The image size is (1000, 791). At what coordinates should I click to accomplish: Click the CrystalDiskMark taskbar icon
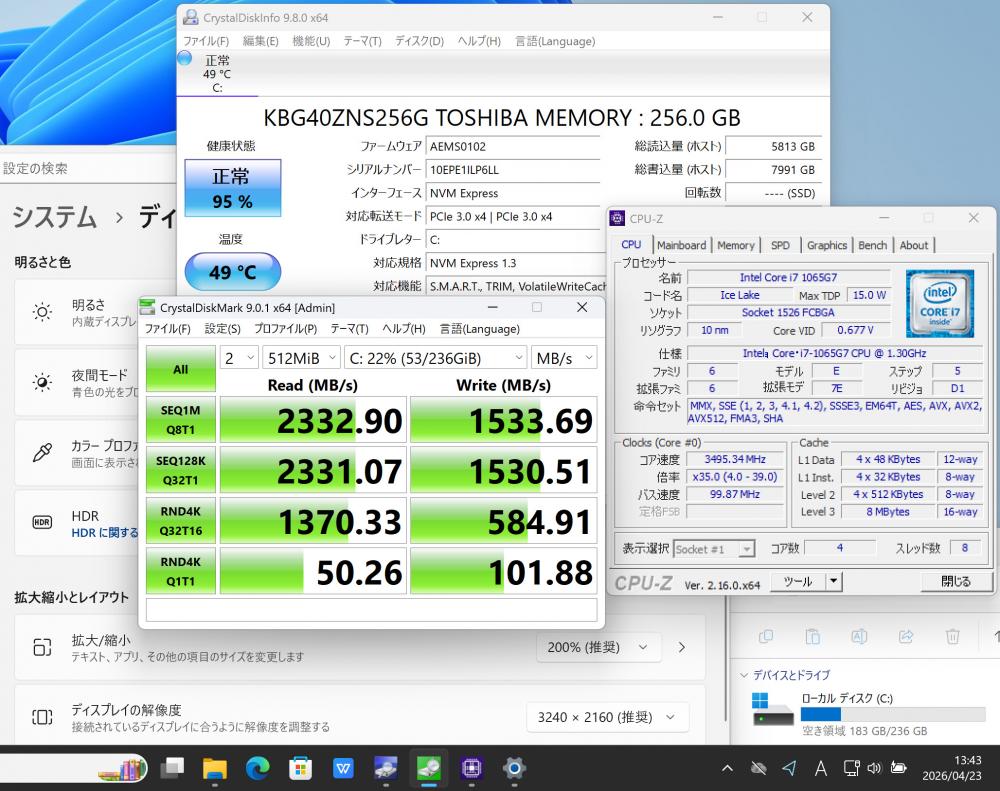pyautogui.click(x=429, y=768)
